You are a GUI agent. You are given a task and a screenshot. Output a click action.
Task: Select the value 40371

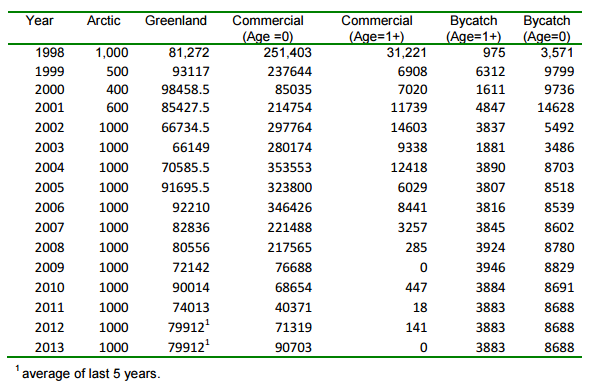[294, 308]
